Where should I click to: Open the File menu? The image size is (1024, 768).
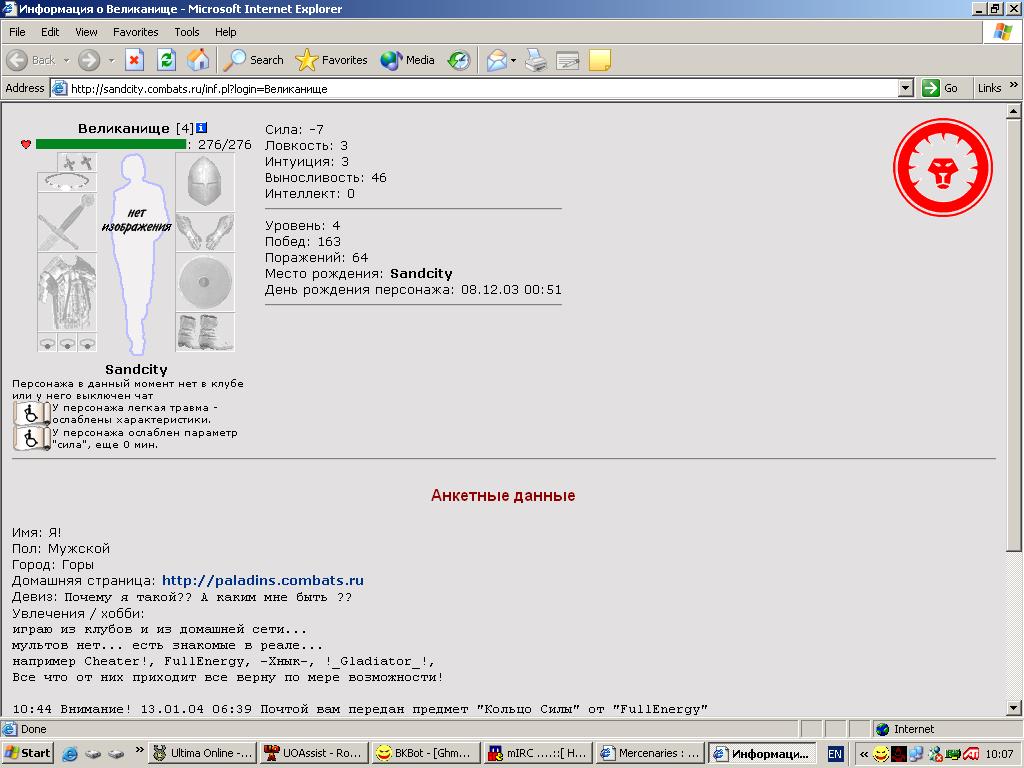point(17,32)
